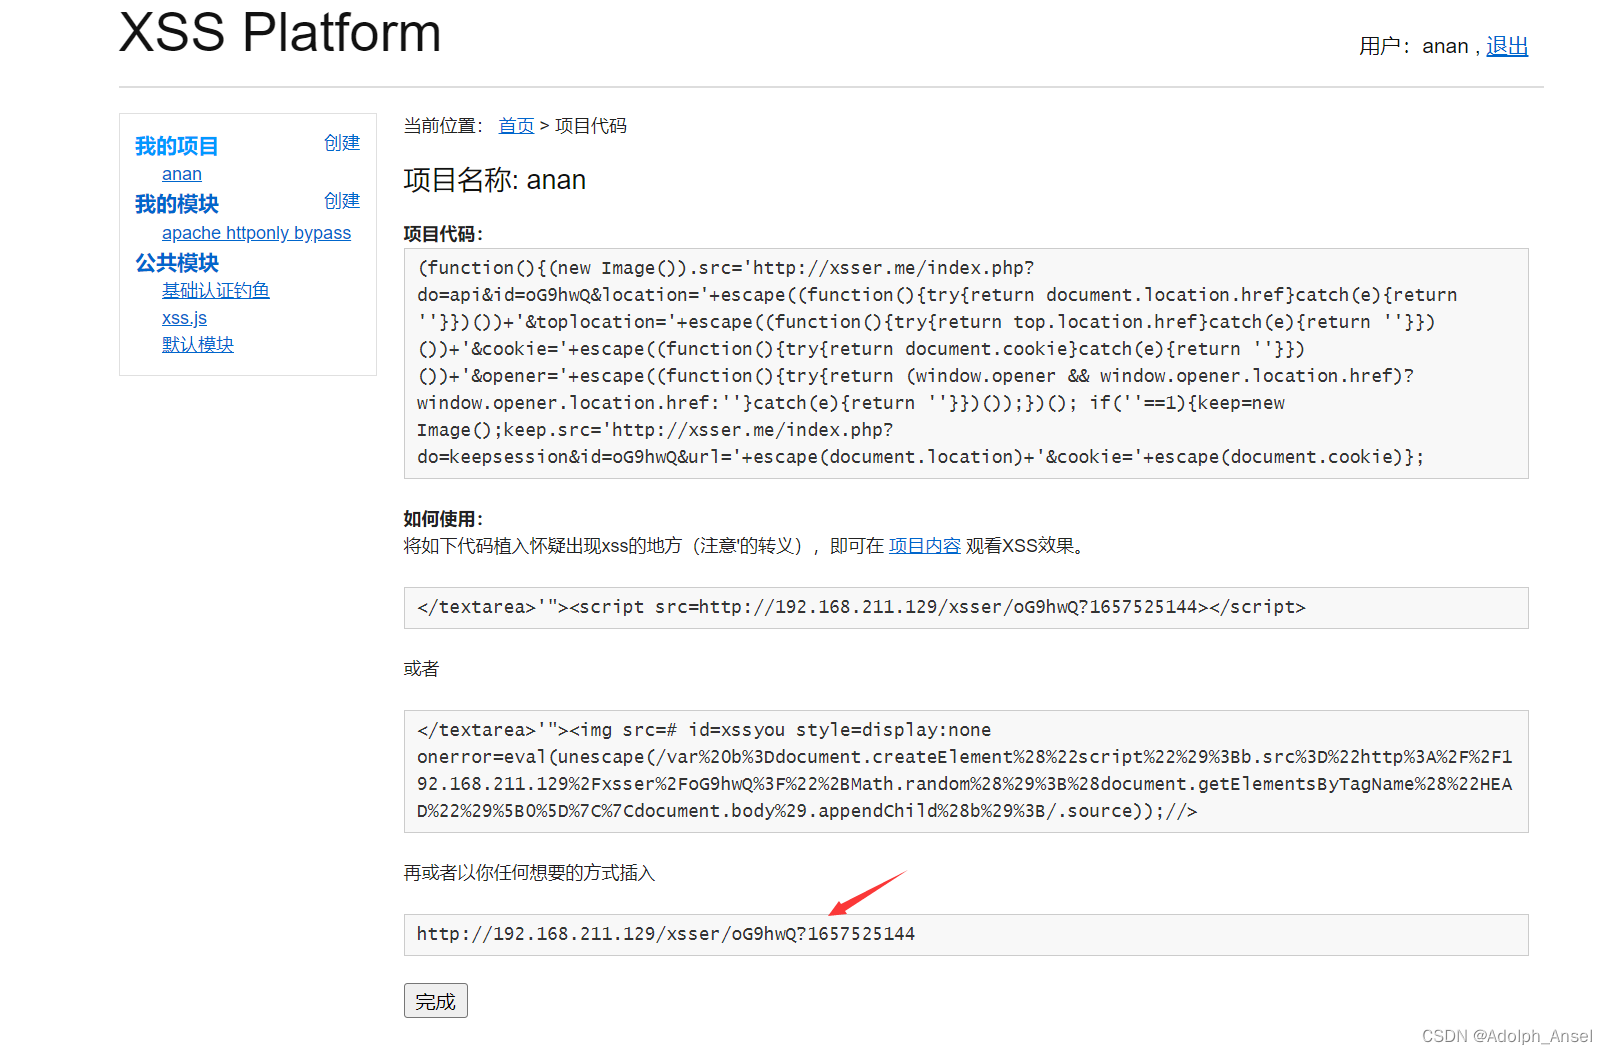This screenshot has height=1054, width=1607.
Task: Click the plain URL box with oG9hwQ?1657525144
Action: 966,935
